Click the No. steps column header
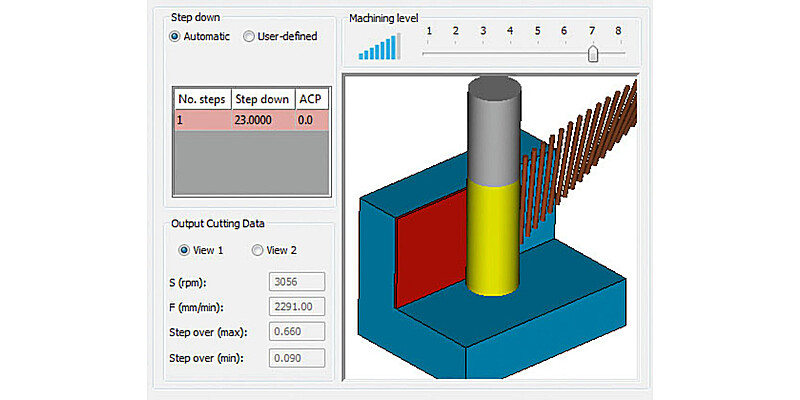Screen dimensions: 800x400 pyautogui.click(x=202, y=99)
